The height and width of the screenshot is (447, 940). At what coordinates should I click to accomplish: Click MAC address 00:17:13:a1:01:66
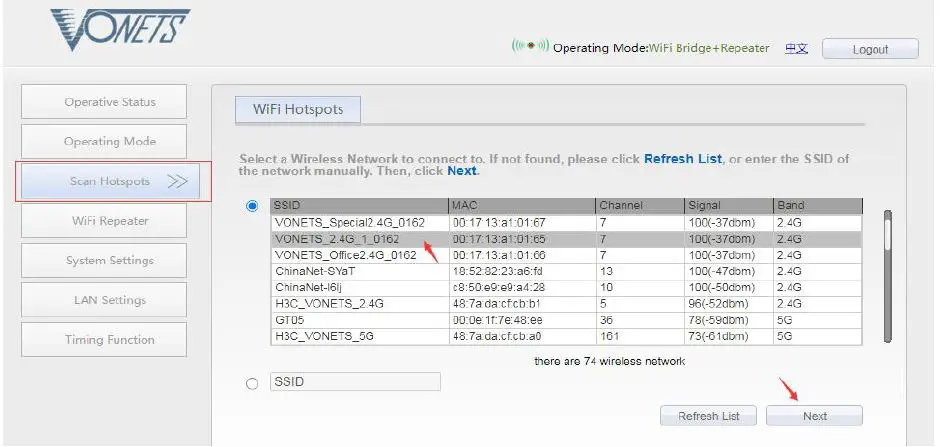(499, 255)
